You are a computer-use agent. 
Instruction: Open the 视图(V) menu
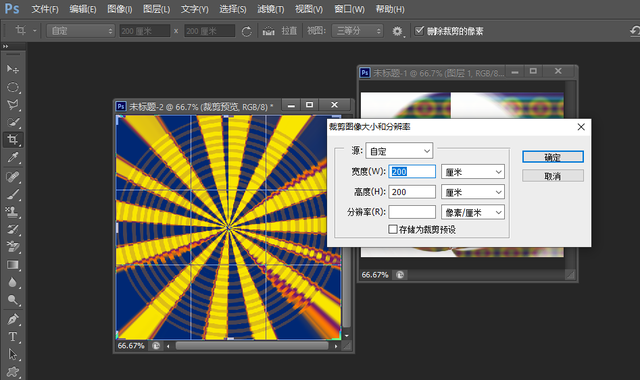tap(309, 9)
